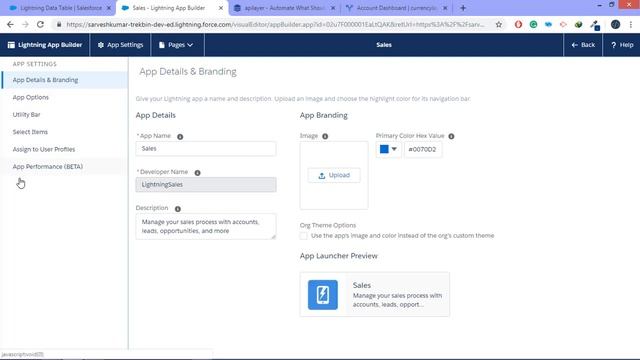640x360 pixels.
Task: Close the Sales Lightning App Builder tab
Action: click(x=221, y=8)
